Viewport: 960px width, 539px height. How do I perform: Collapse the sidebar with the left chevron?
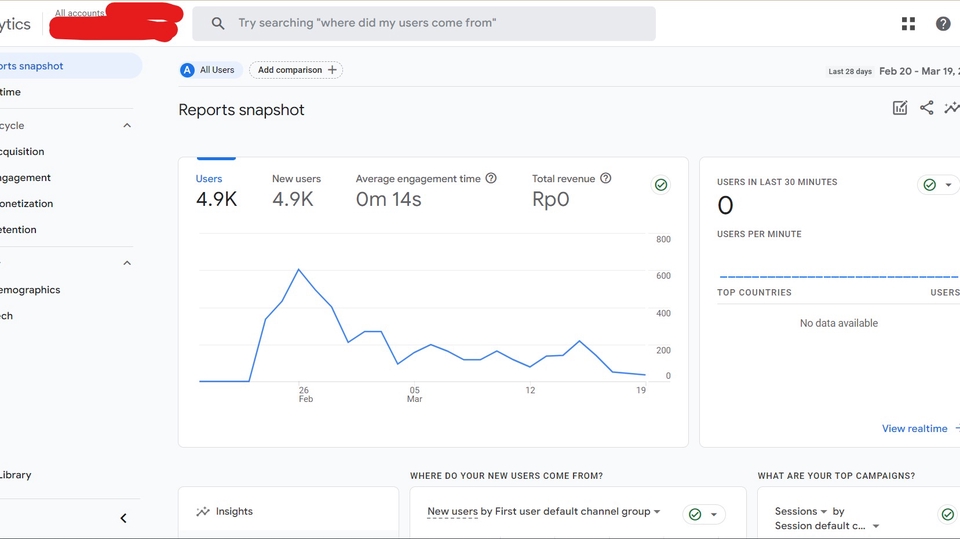[x=124, y=518]
